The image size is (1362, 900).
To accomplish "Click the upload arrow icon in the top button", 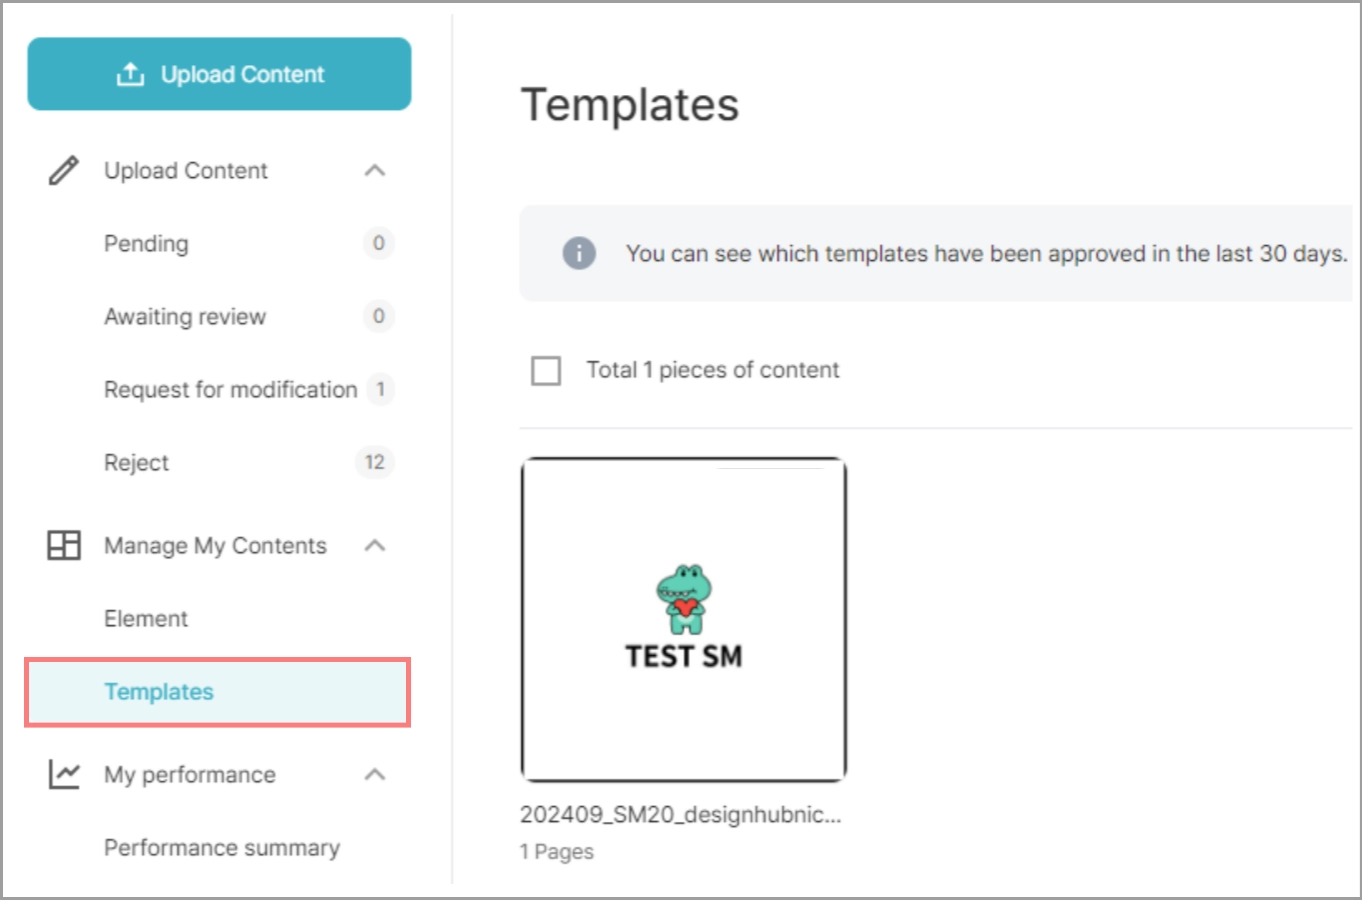I will (x=130, y=74).
